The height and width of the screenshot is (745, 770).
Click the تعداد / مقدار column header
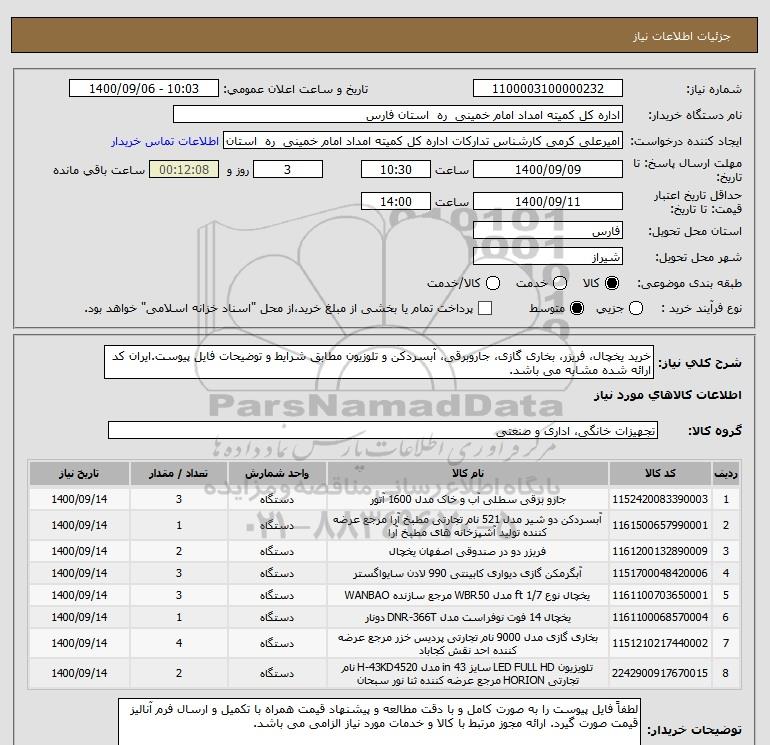click(179, 473)
